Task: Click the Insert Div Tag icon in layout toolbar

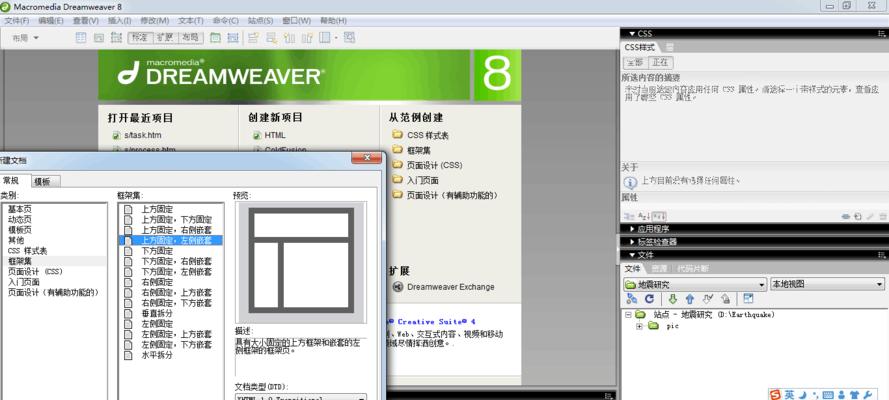Action: (99, 38)
